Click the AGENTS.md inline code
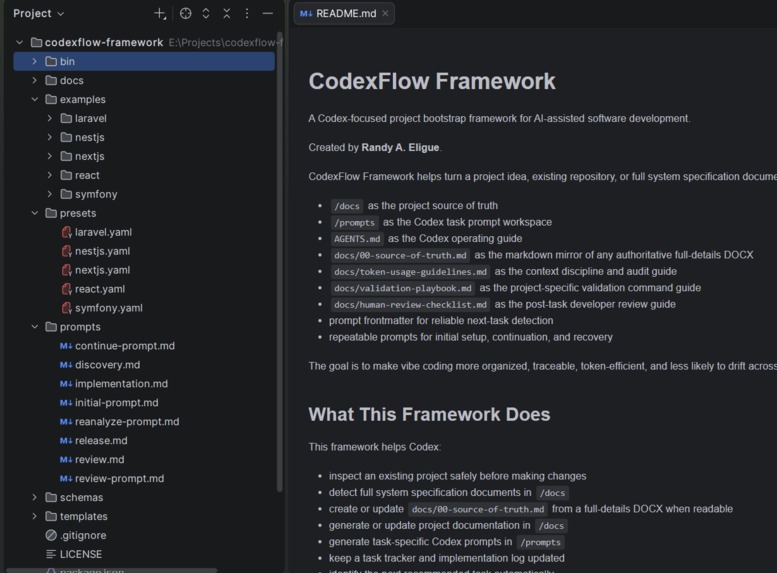The image size is (777, 573). pos(357,239)
